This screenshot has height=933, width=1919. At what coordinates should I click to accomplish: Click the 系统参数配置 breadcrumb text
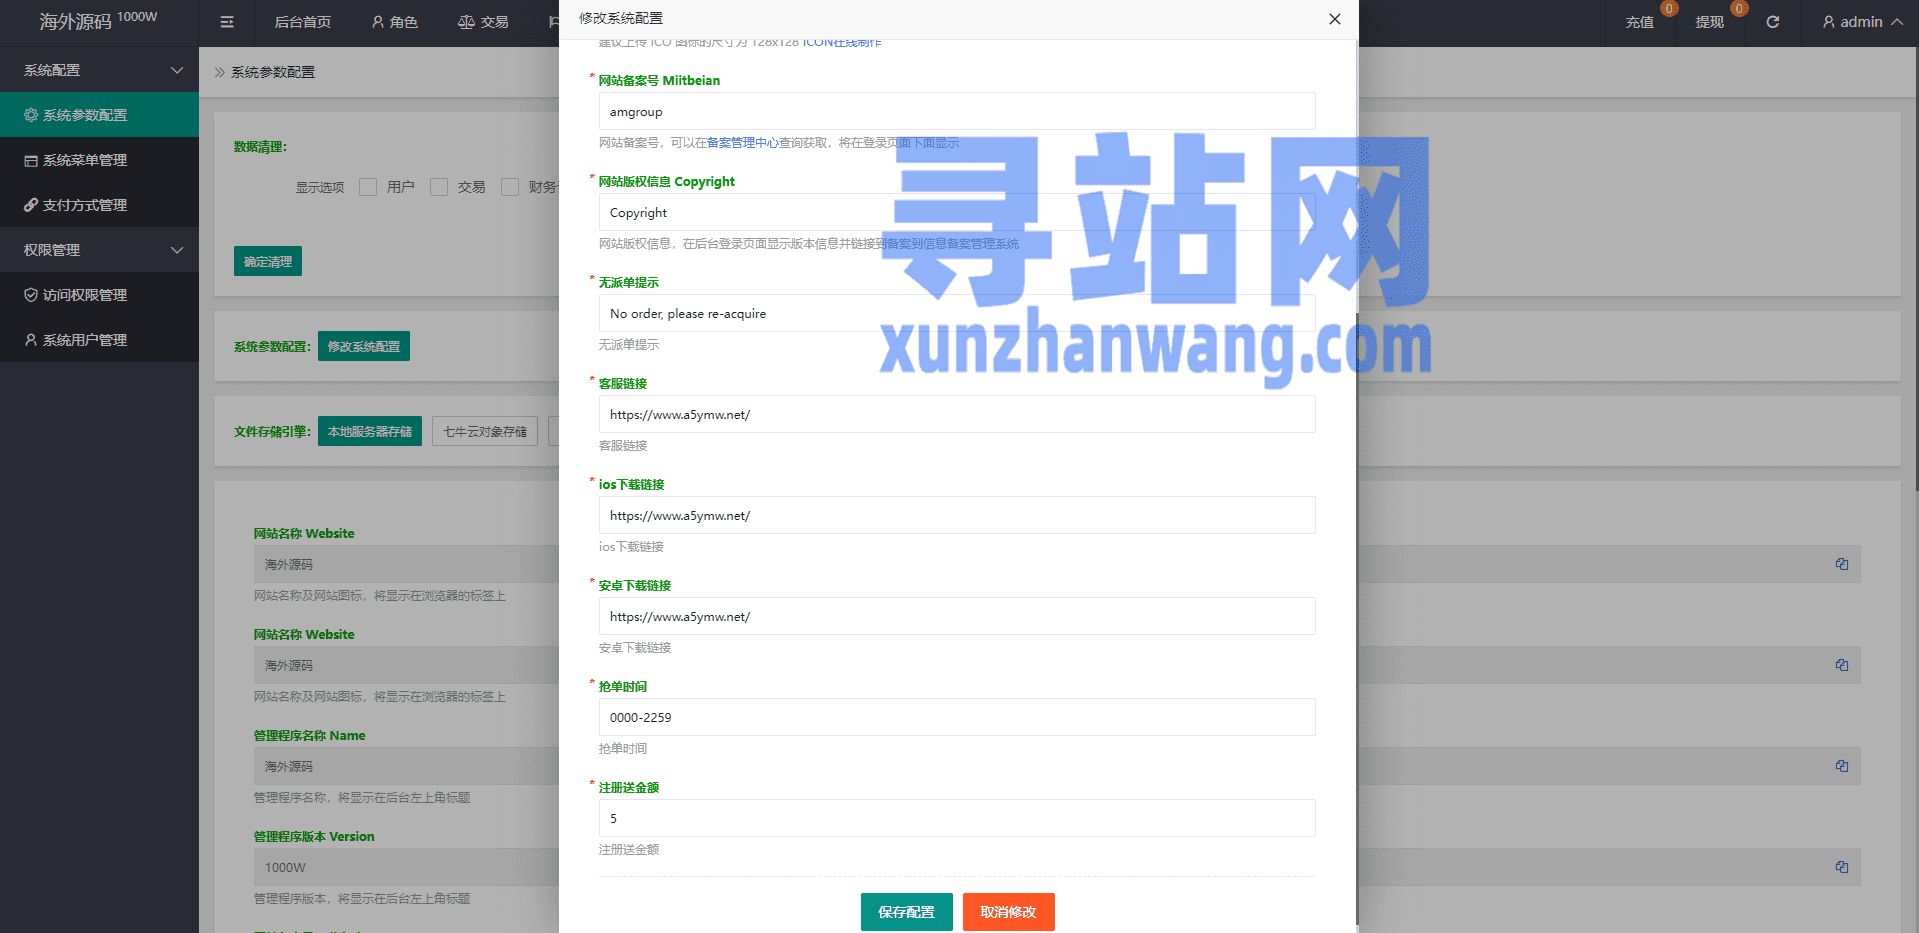pos(273,72)
